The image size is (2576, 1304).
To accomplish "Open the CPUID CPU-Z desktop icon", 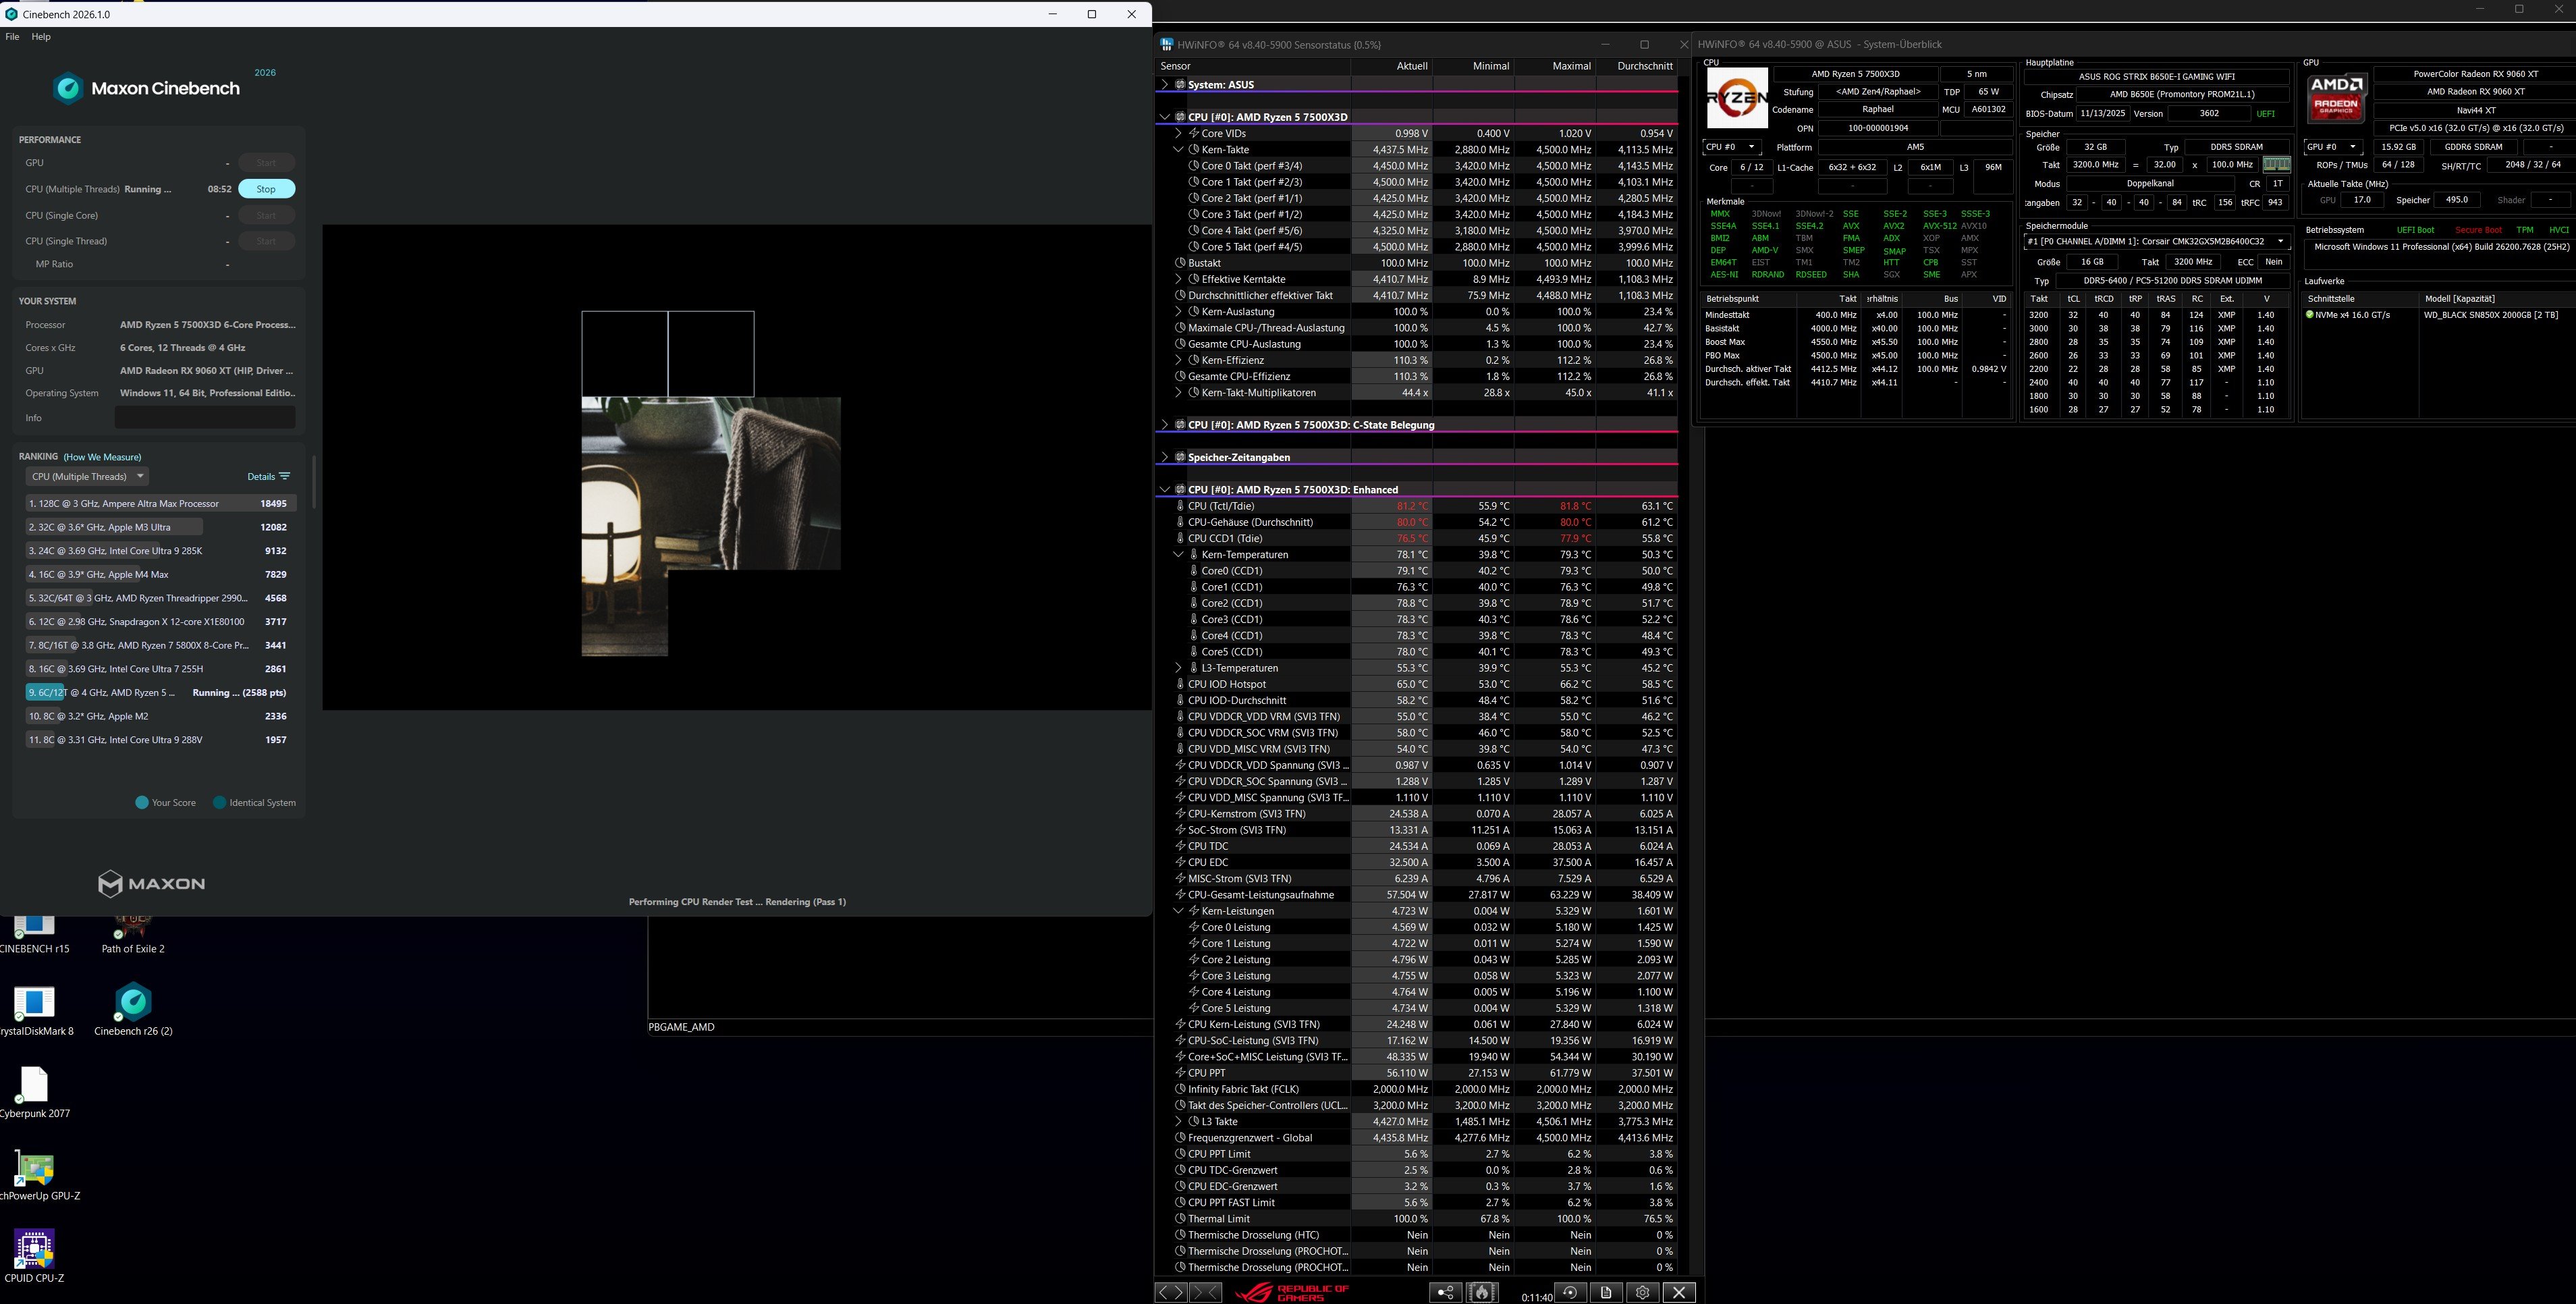I will pyautogui.click(x=34, y=1250).
